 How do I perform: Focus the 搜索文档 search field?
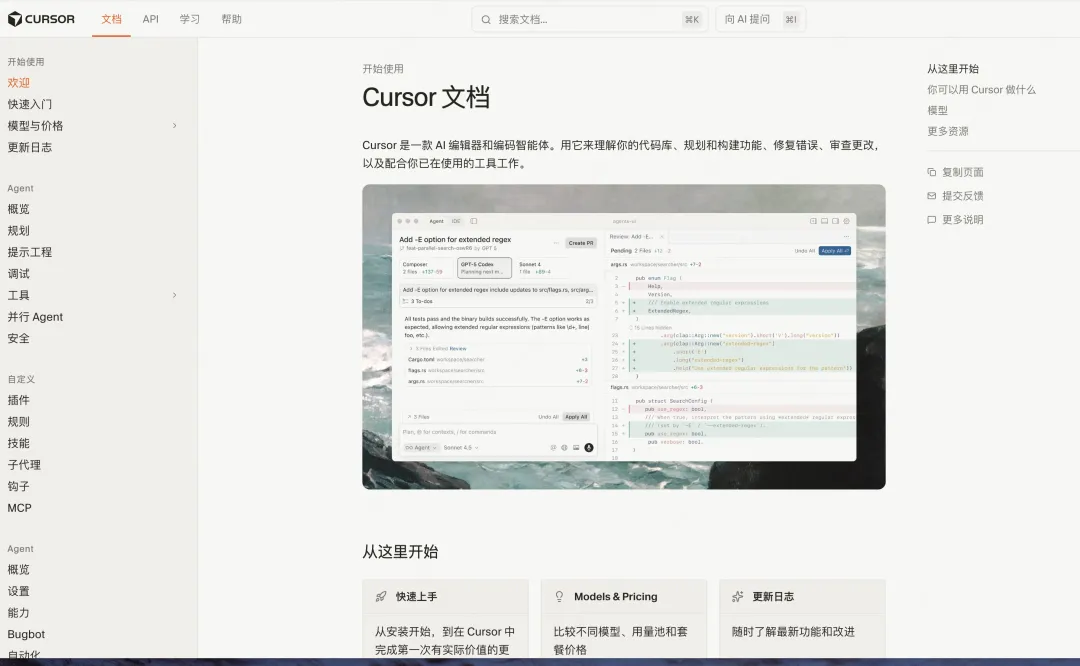(590, 19)
